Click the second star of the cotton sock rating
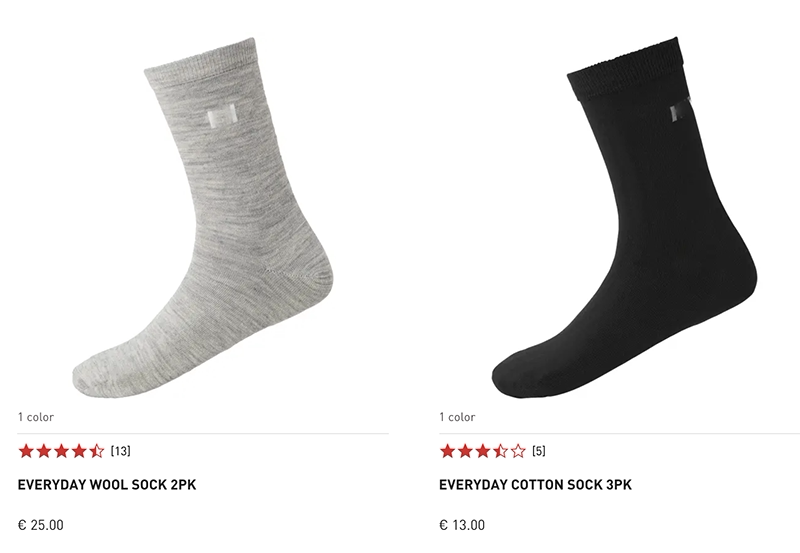Image resolution: width=800 pixels, height=553 pixels. (x=465, y=451)
